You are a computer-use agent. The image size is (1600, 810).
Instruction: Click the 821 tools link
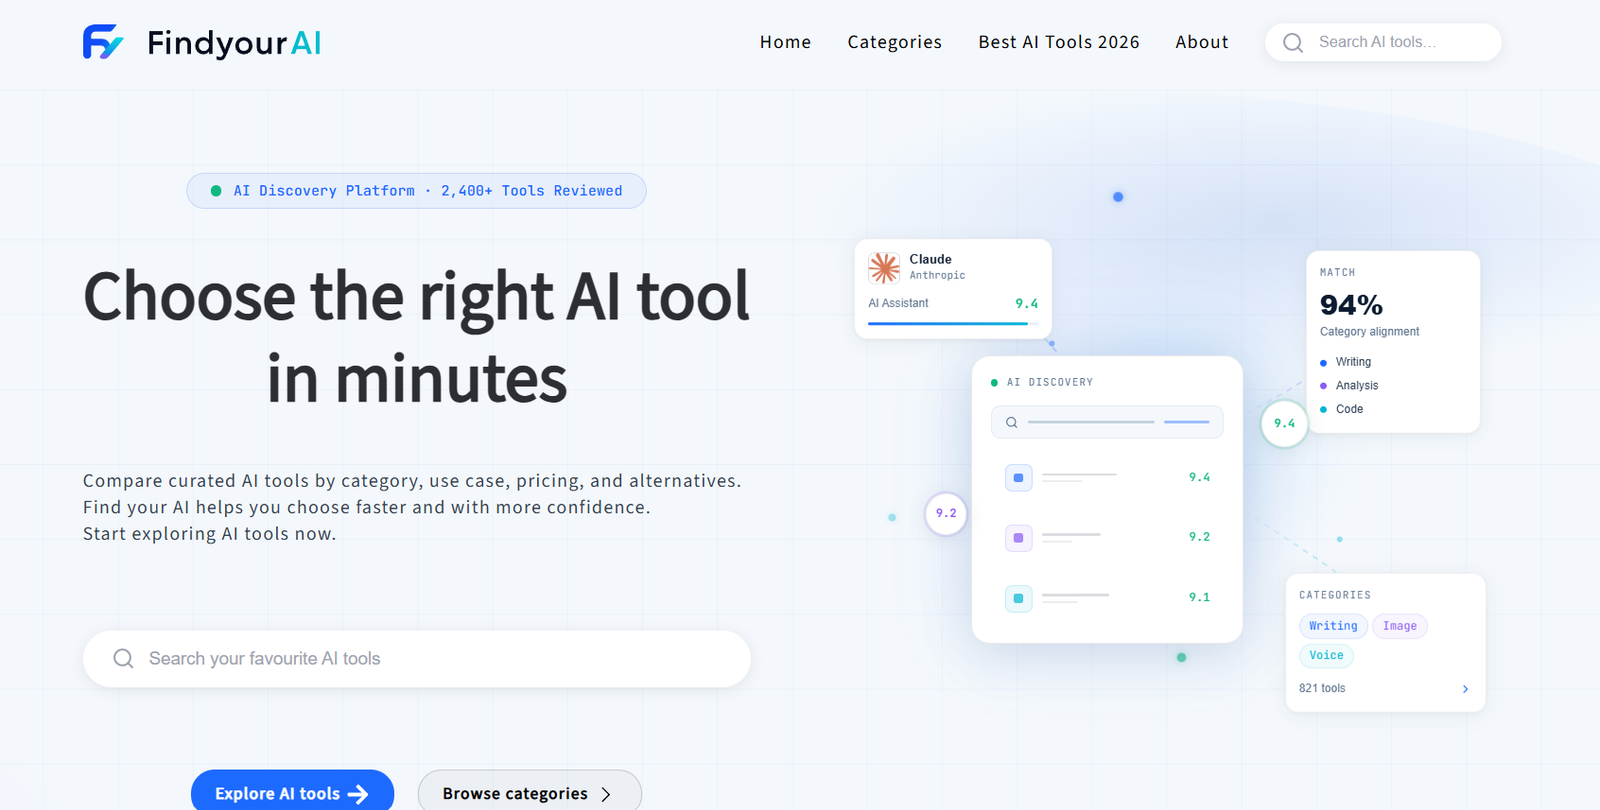[x=1322, y=688]
